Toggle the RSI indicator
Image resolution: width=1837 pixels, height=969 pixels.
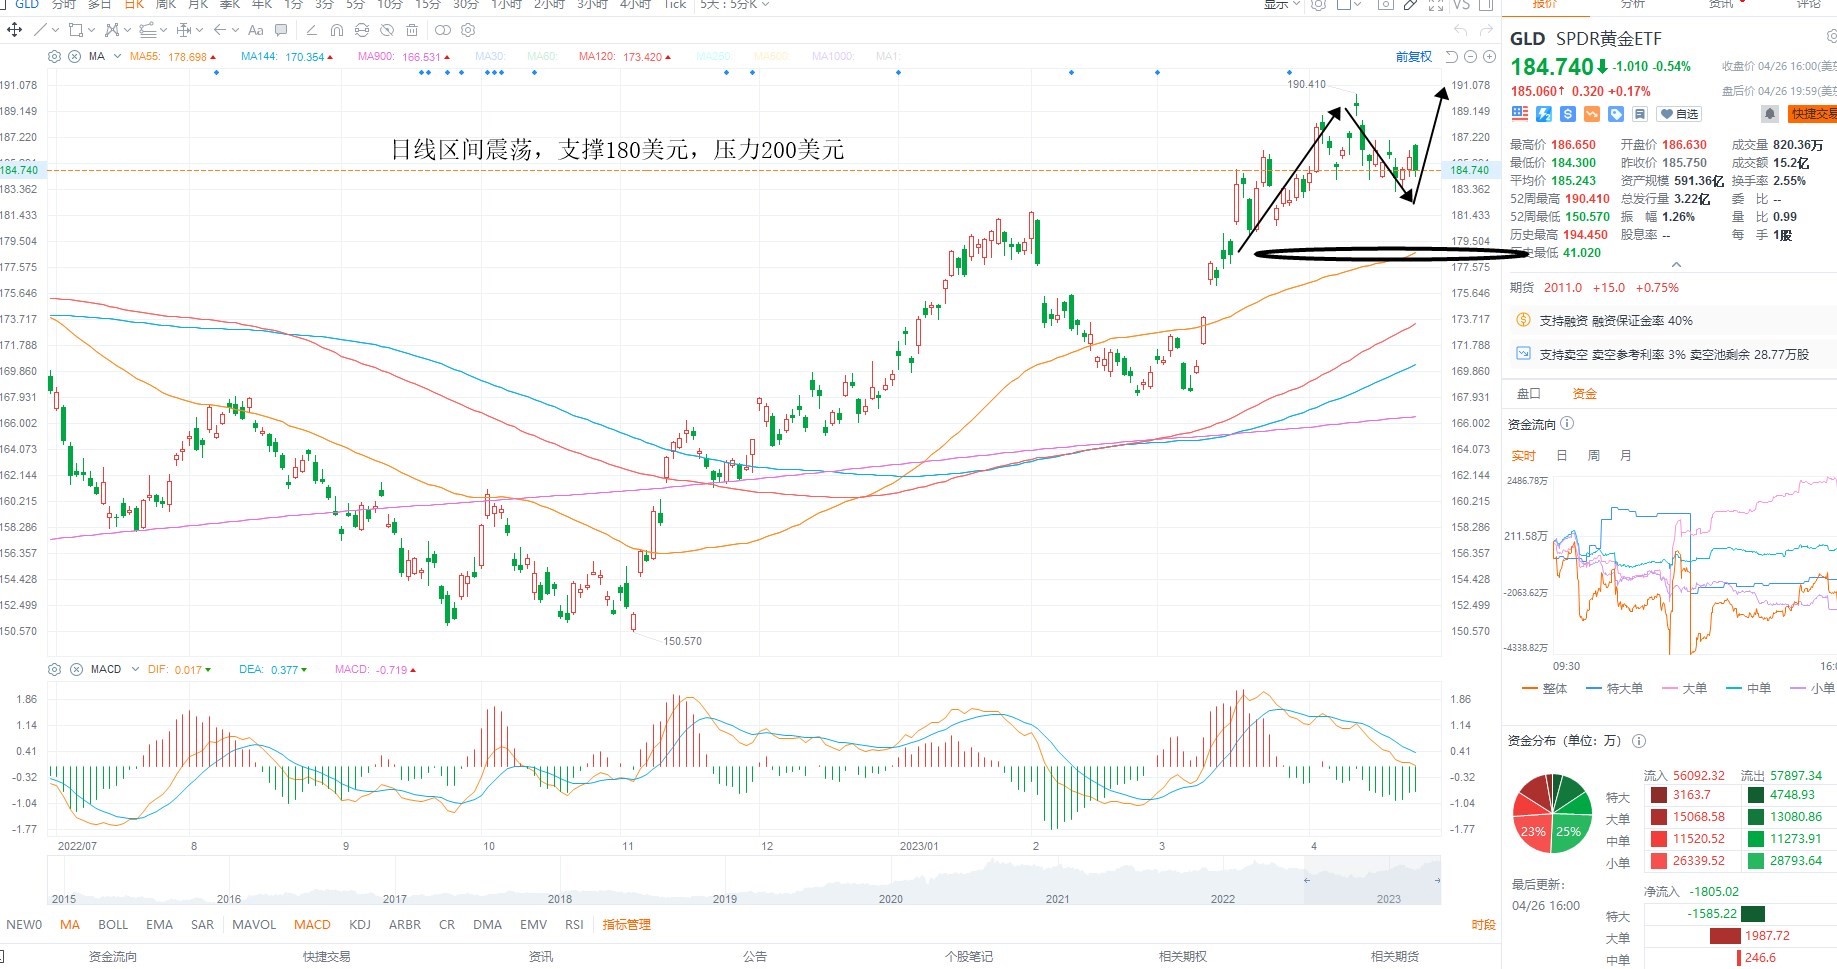click(x=574, y=925)
